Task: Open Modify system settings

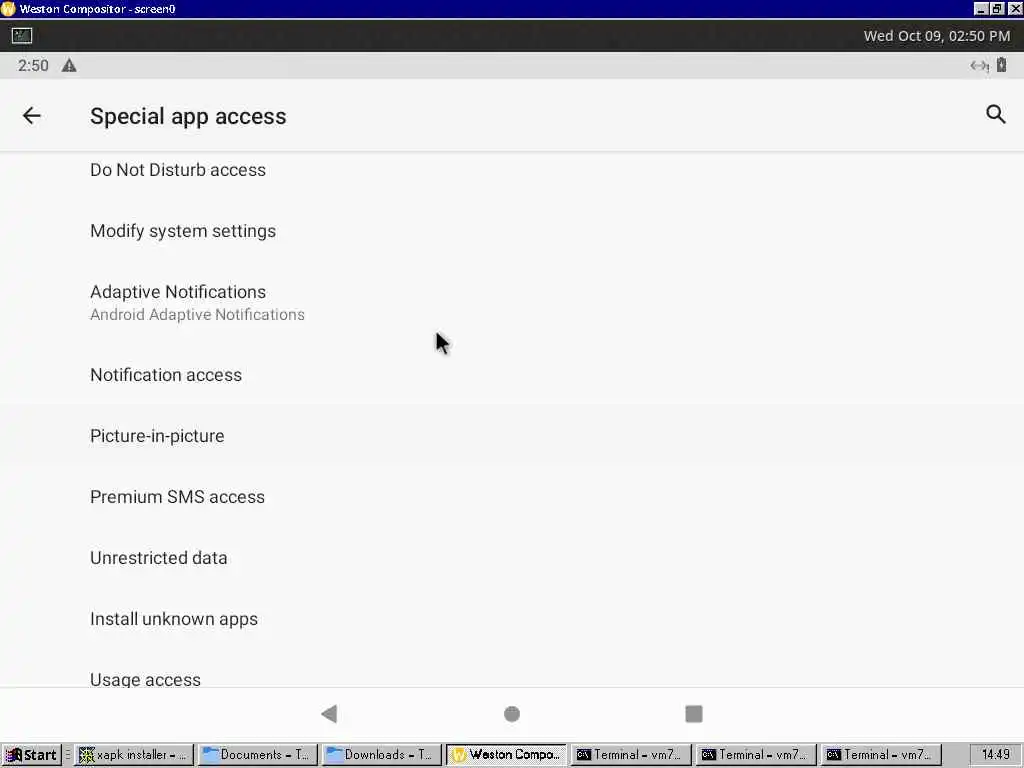Action: pos(512,231)
